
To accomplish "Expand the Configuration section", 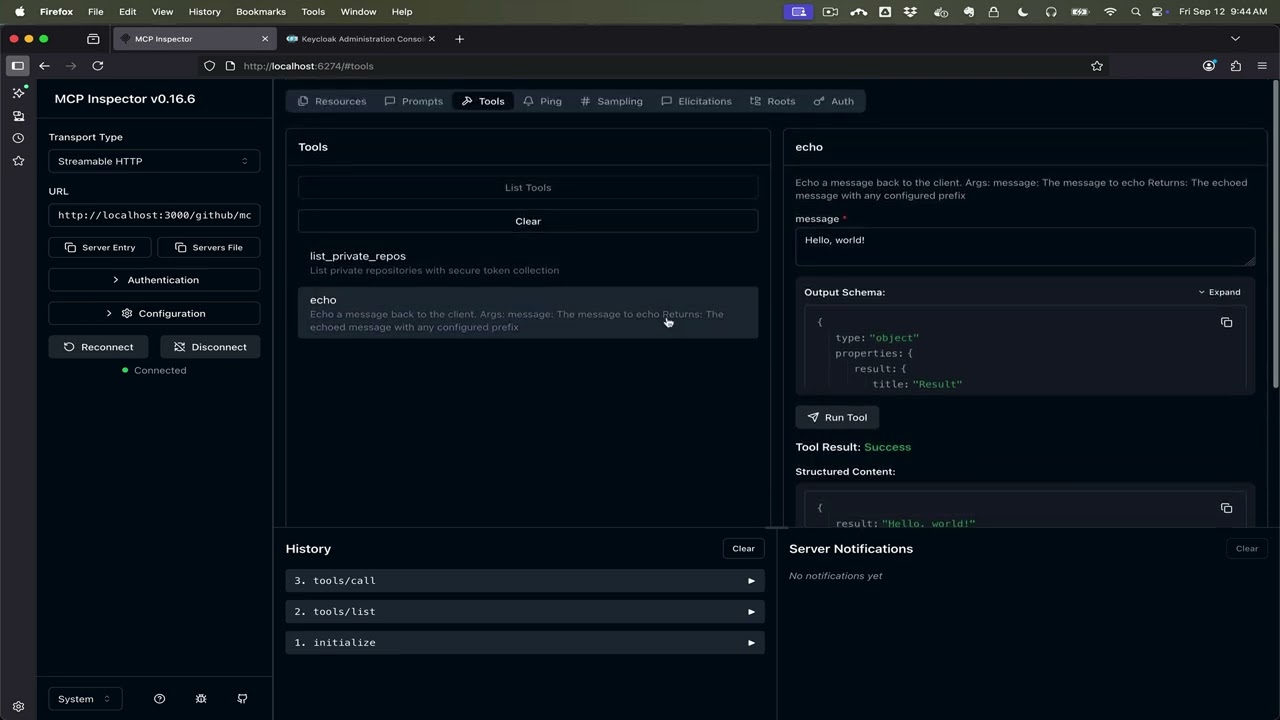I will point(154,313).
